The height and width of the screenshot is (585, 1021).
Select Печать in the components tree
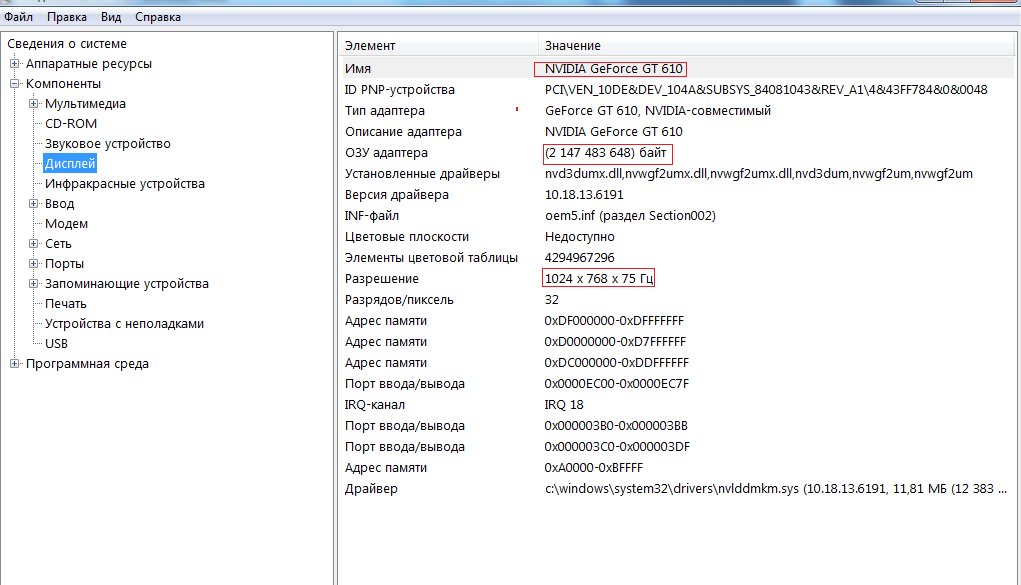click(x=66, y=304)
